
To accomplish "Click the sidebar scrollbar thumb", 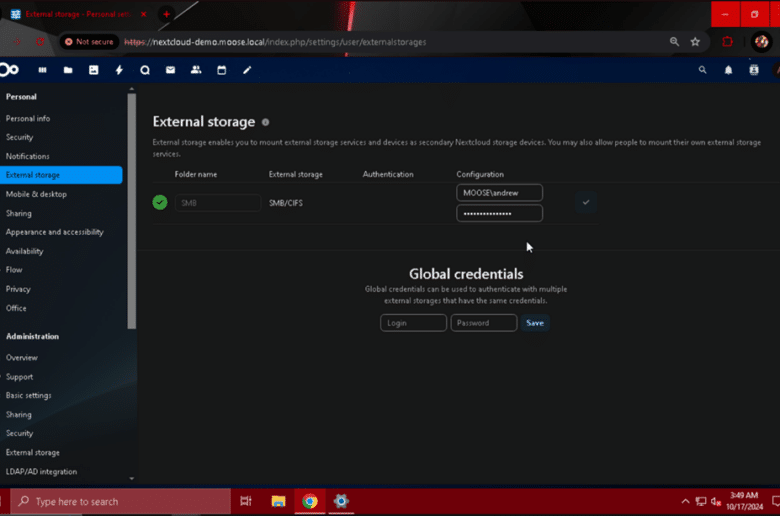I will [131, 211].
